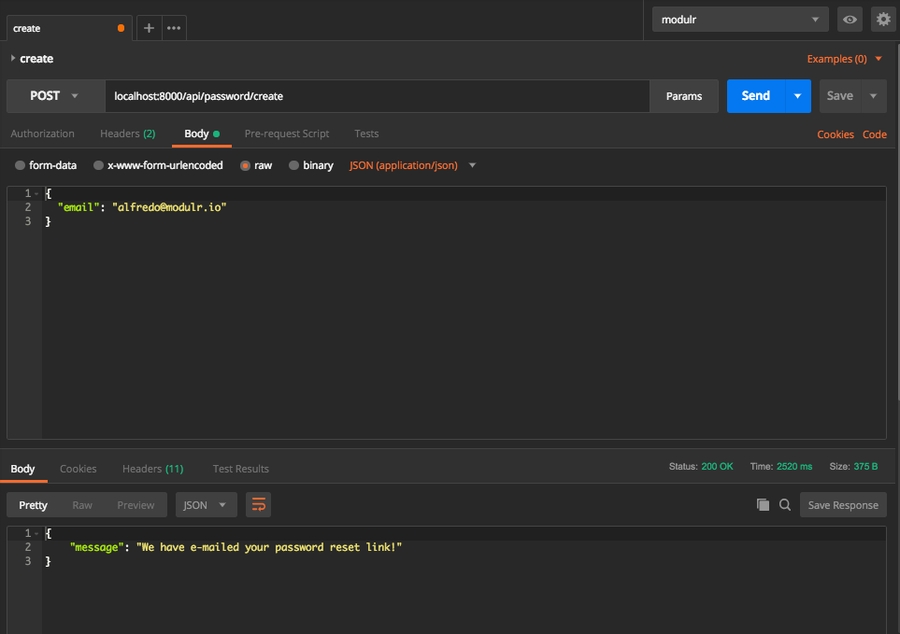900x634 pixels.
Task: Toggle line wrap icon in response
Action: tap(258, 505)
